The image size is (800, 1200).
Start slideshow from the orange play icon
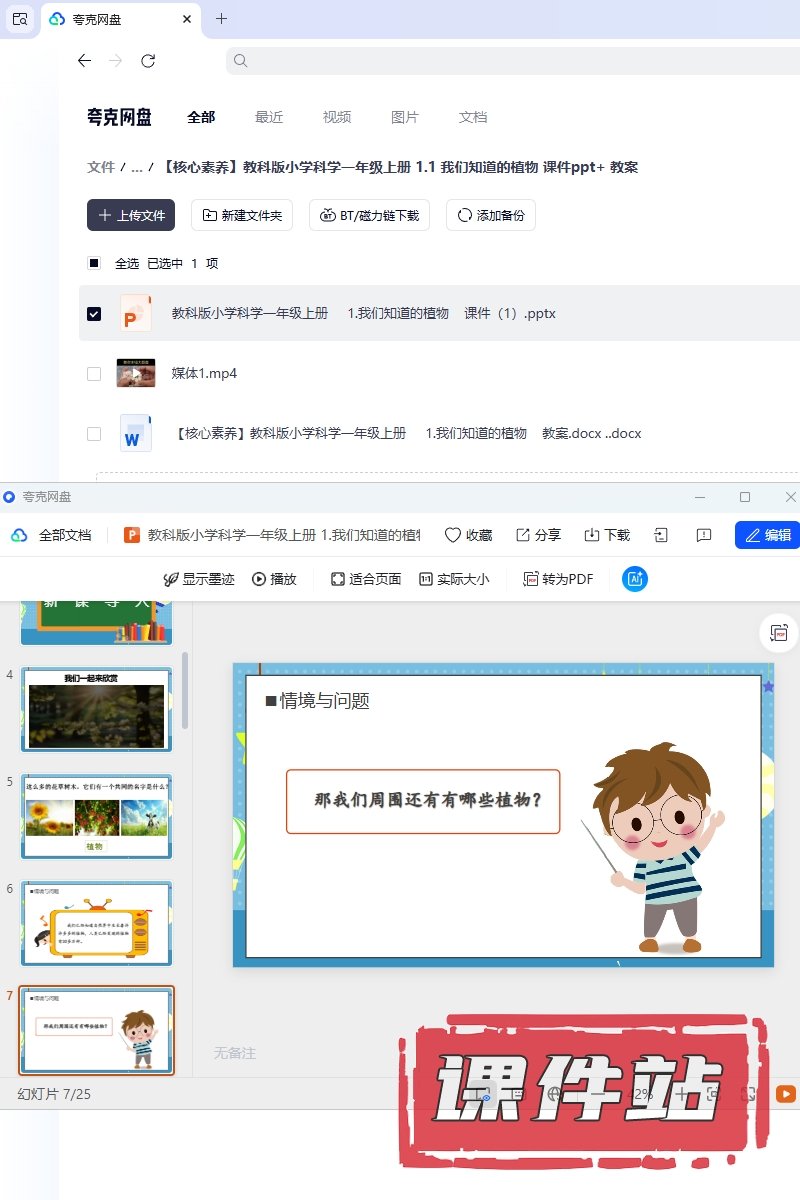click(786, 1094)
